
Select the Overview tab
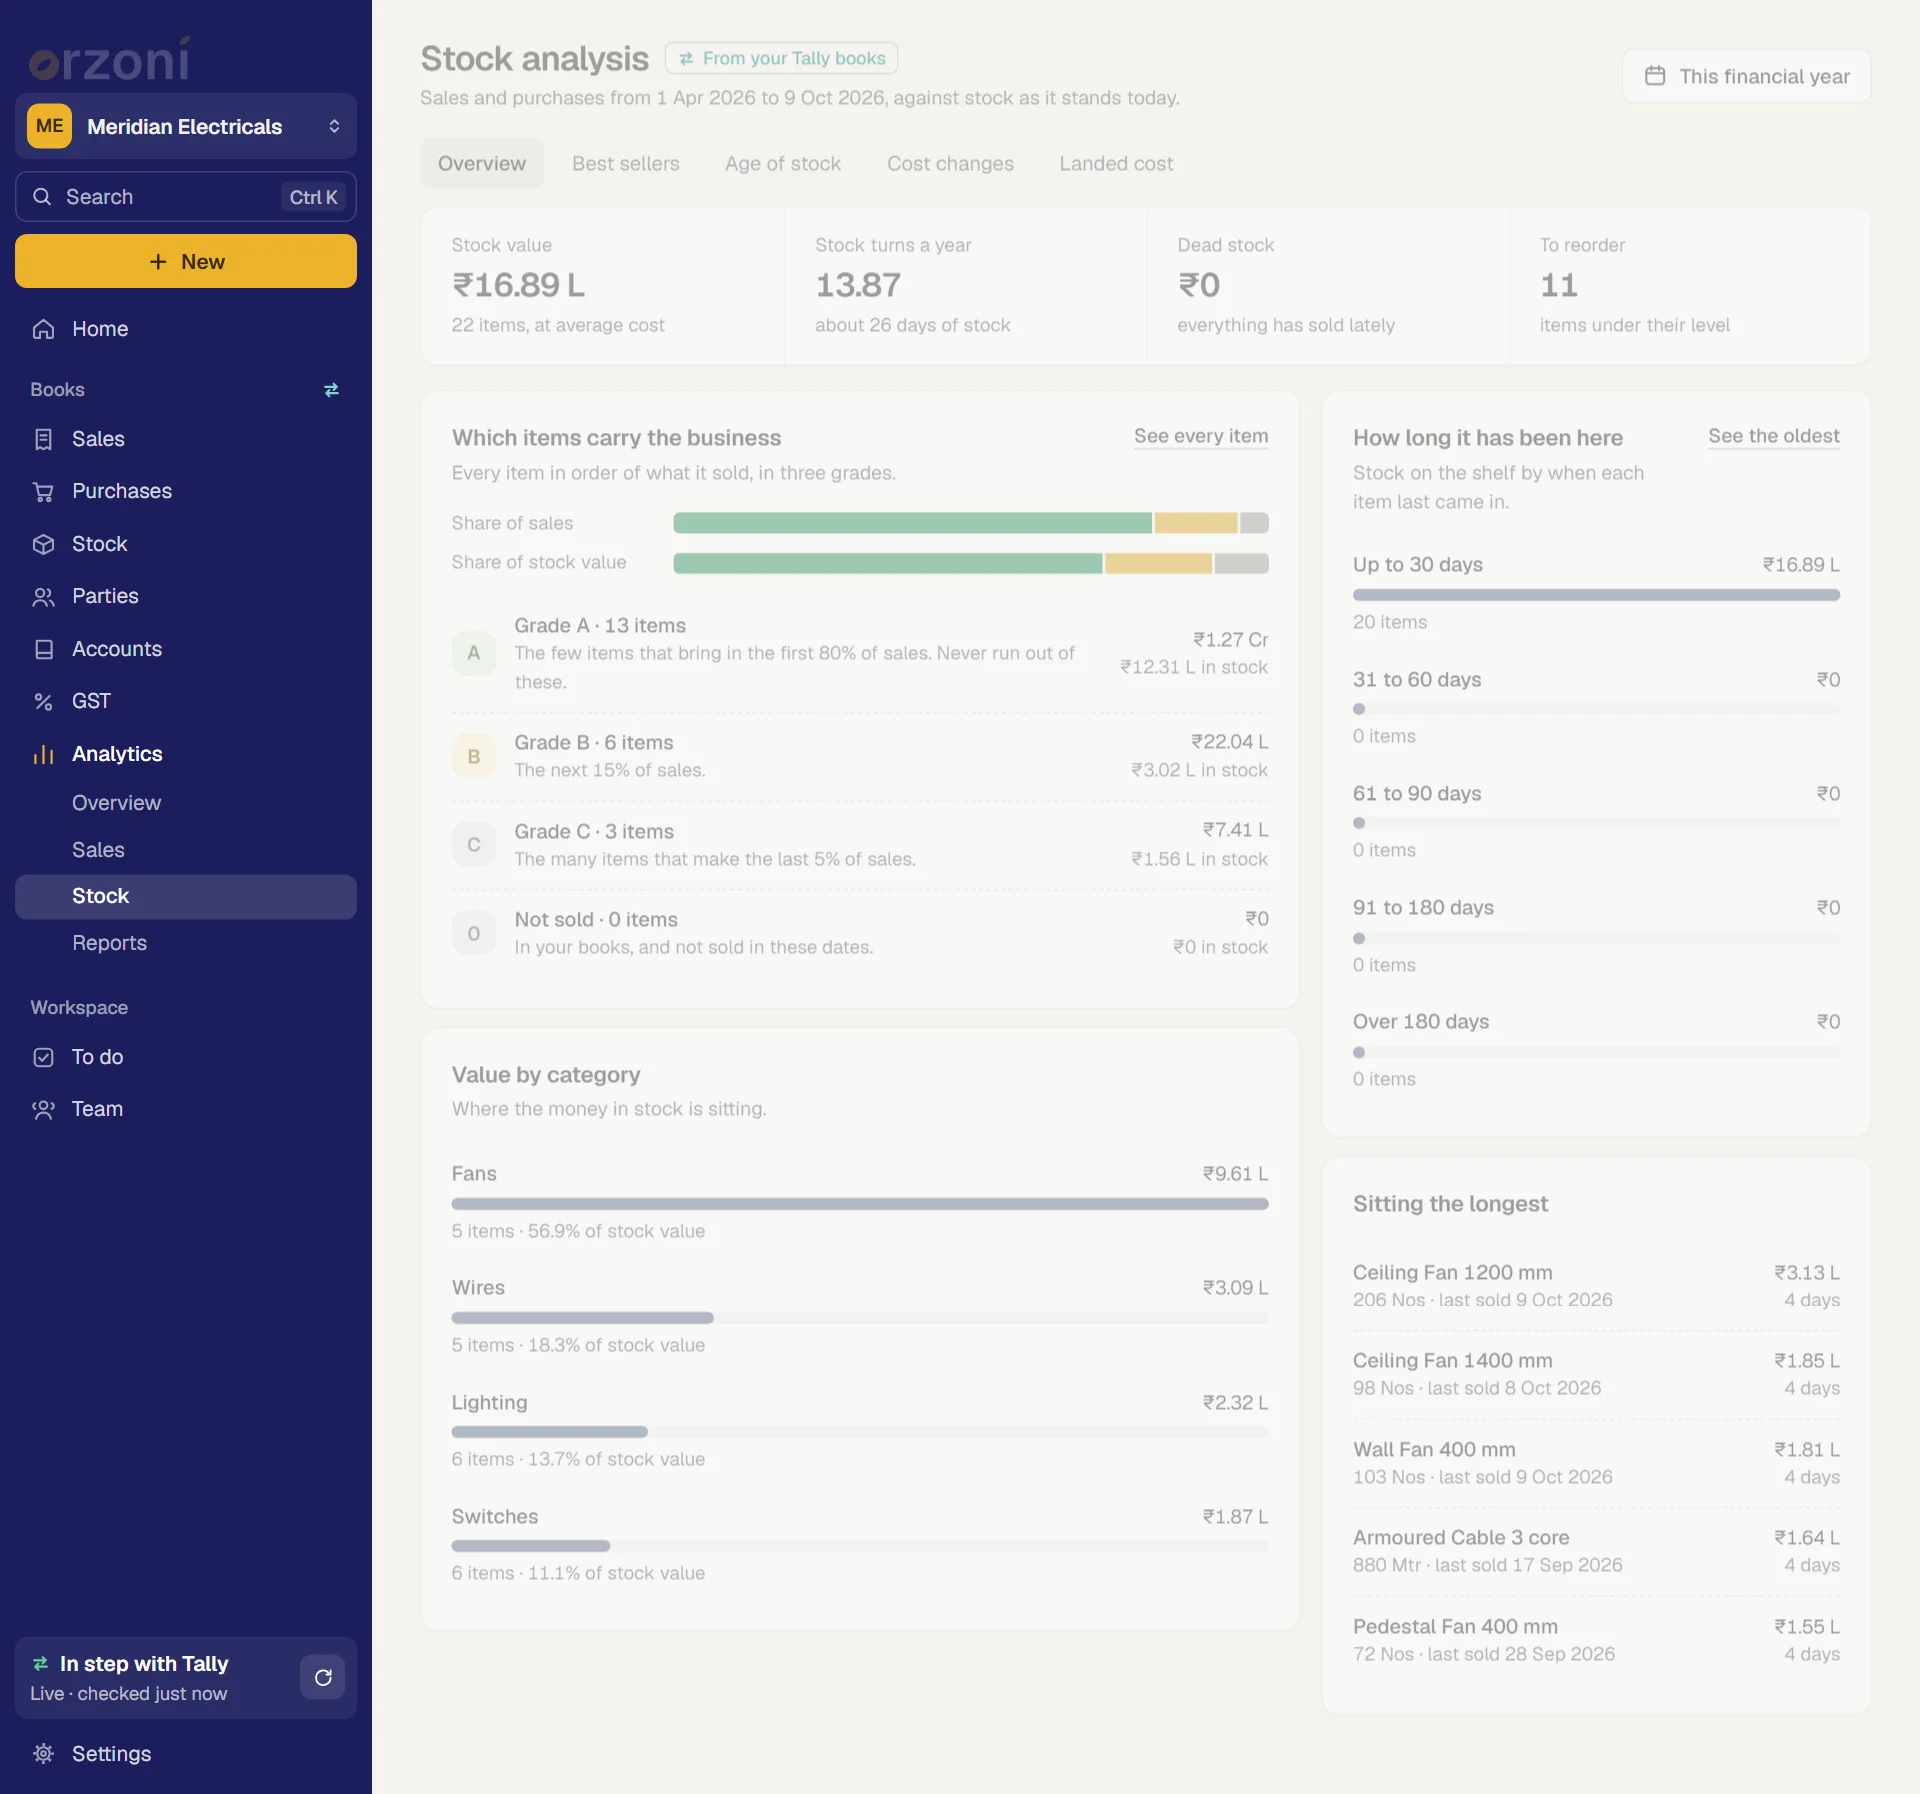[481, 163]
